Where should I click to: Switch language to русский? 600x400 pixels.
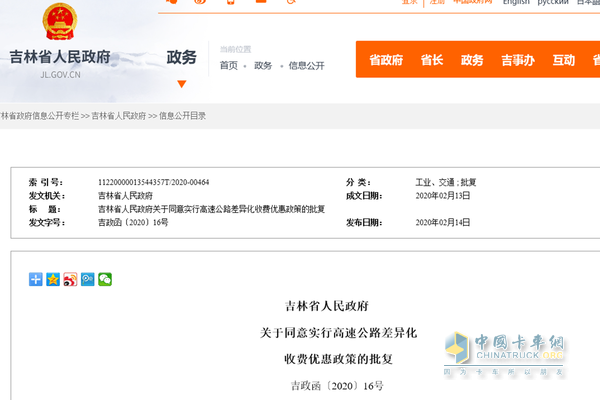(x=553, y=3)
